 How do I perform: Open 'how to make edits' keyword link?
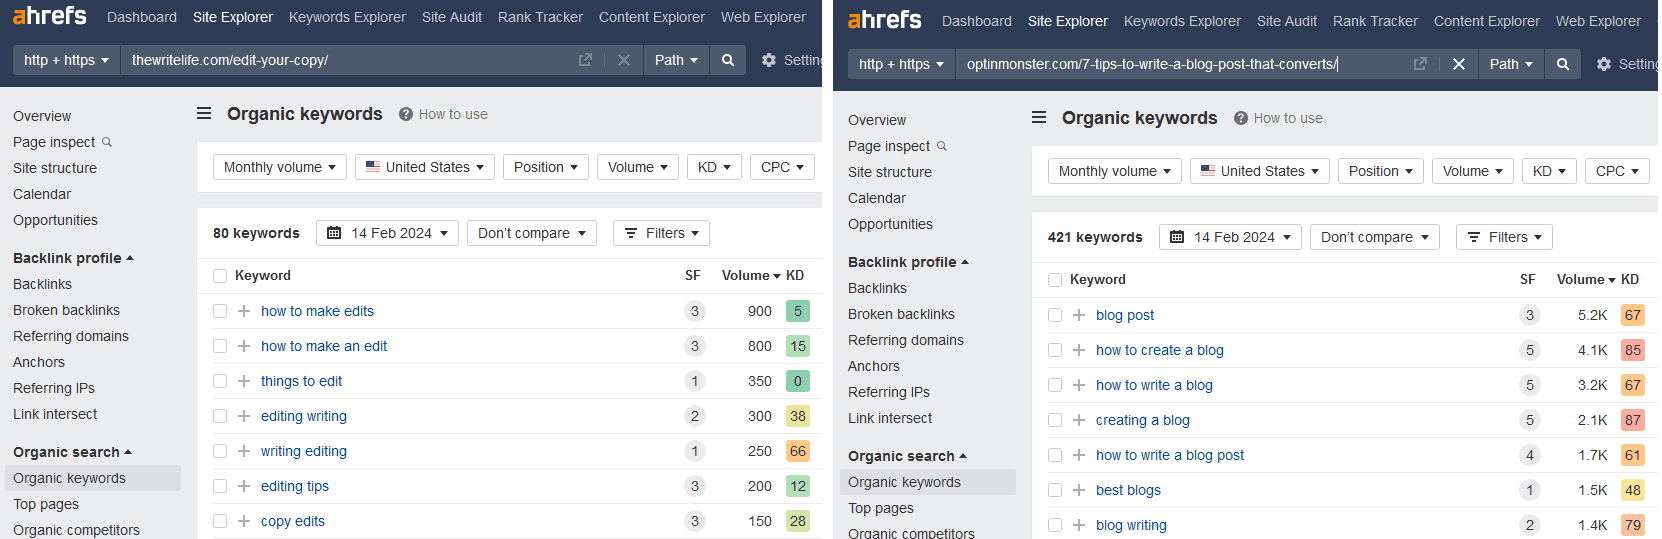(317, 311)
